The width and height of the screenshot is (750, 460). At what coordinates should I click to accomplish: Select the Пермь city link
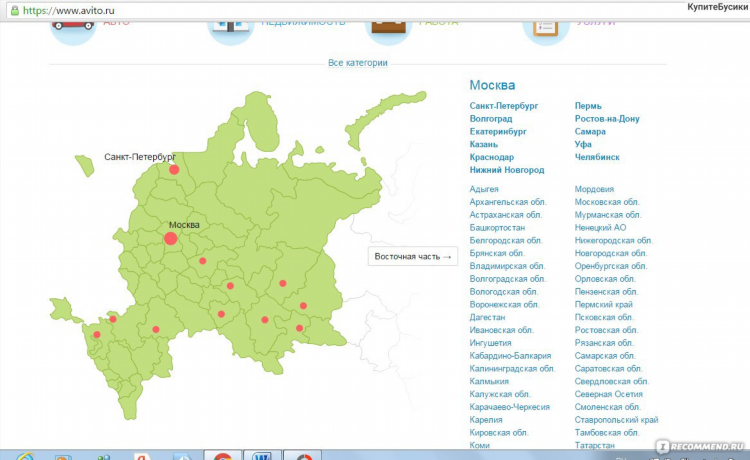point(588,106)
